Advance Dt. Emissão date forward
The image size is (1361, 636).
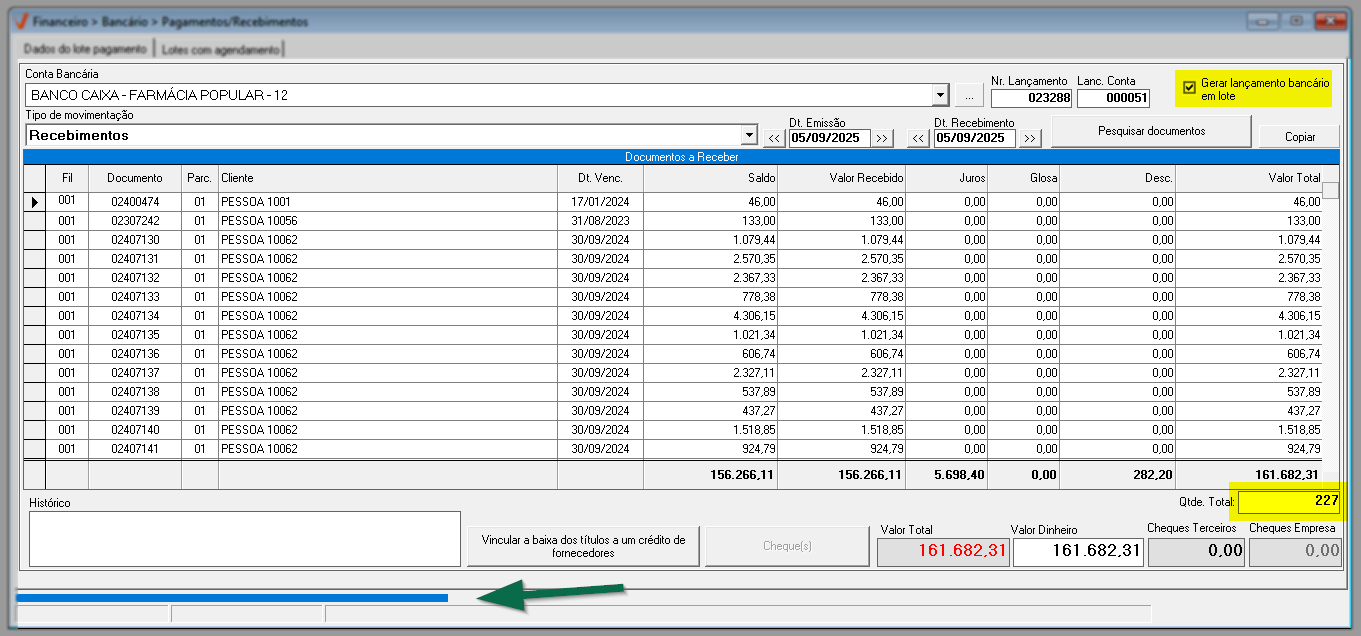(882, 138)
